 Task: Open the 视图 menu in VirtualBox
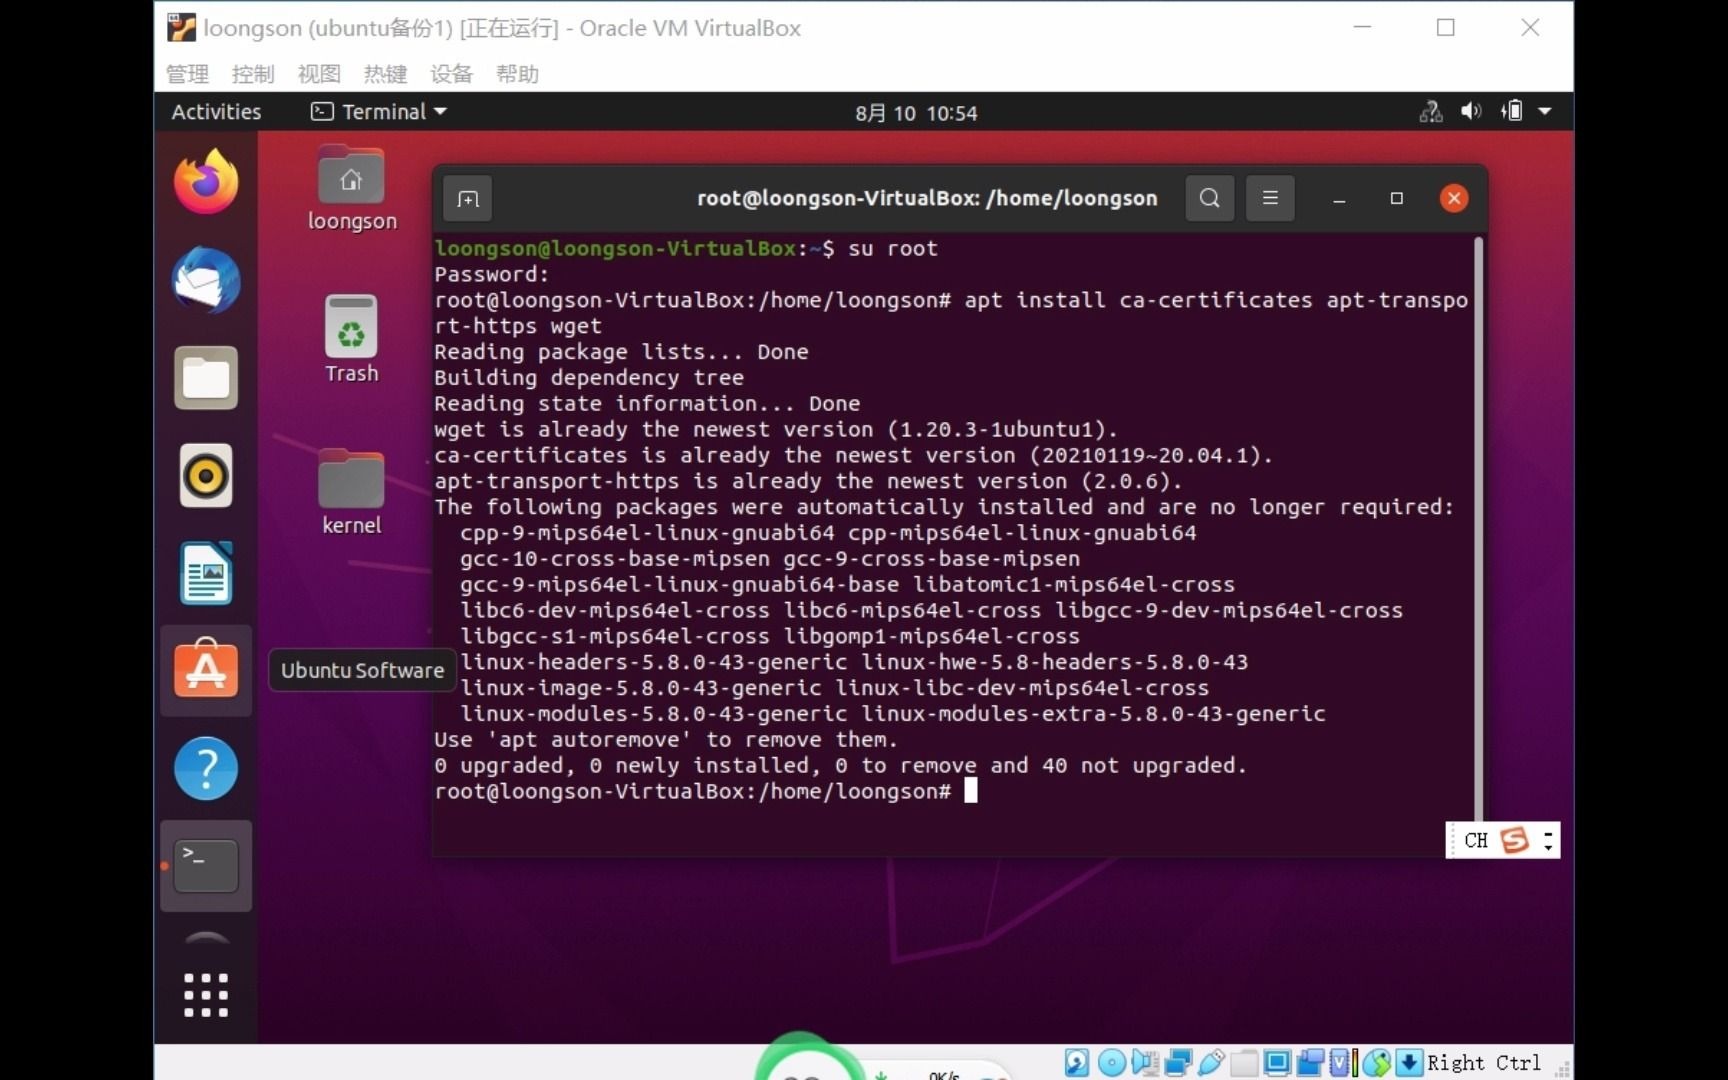coord(319,73)
